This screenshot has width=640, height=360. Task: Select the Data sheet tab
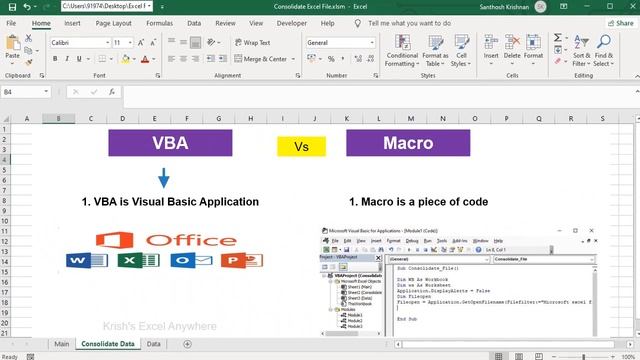pos(153,344)
